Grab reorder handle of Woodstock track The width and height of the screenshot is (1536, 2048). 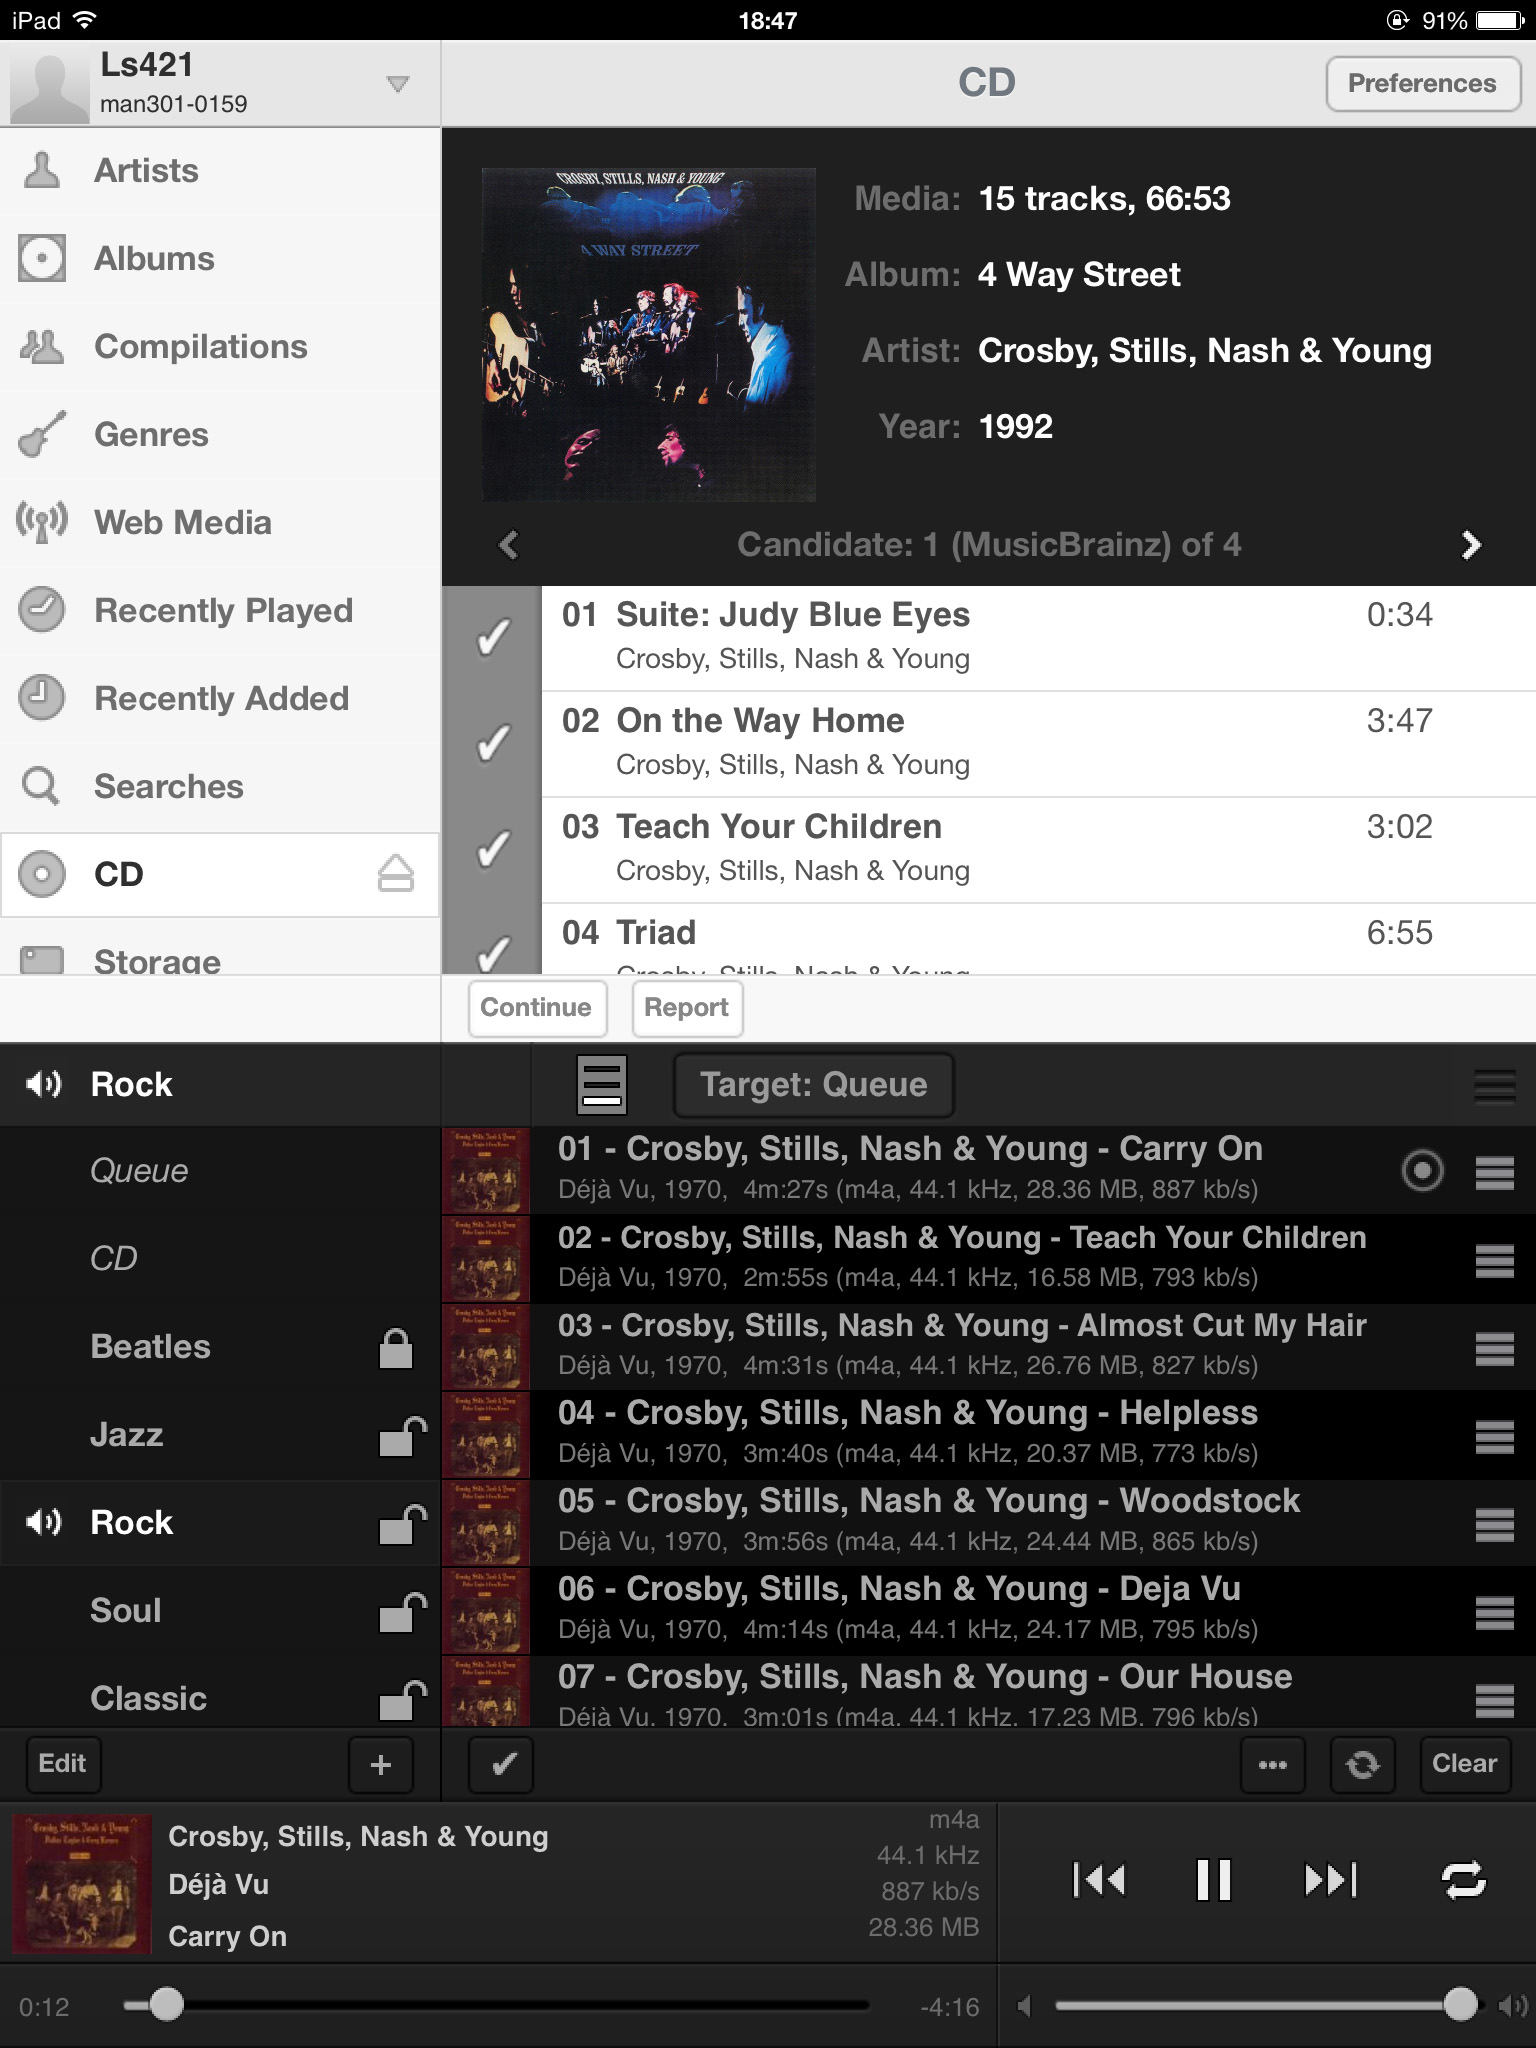(1494, 1524)
